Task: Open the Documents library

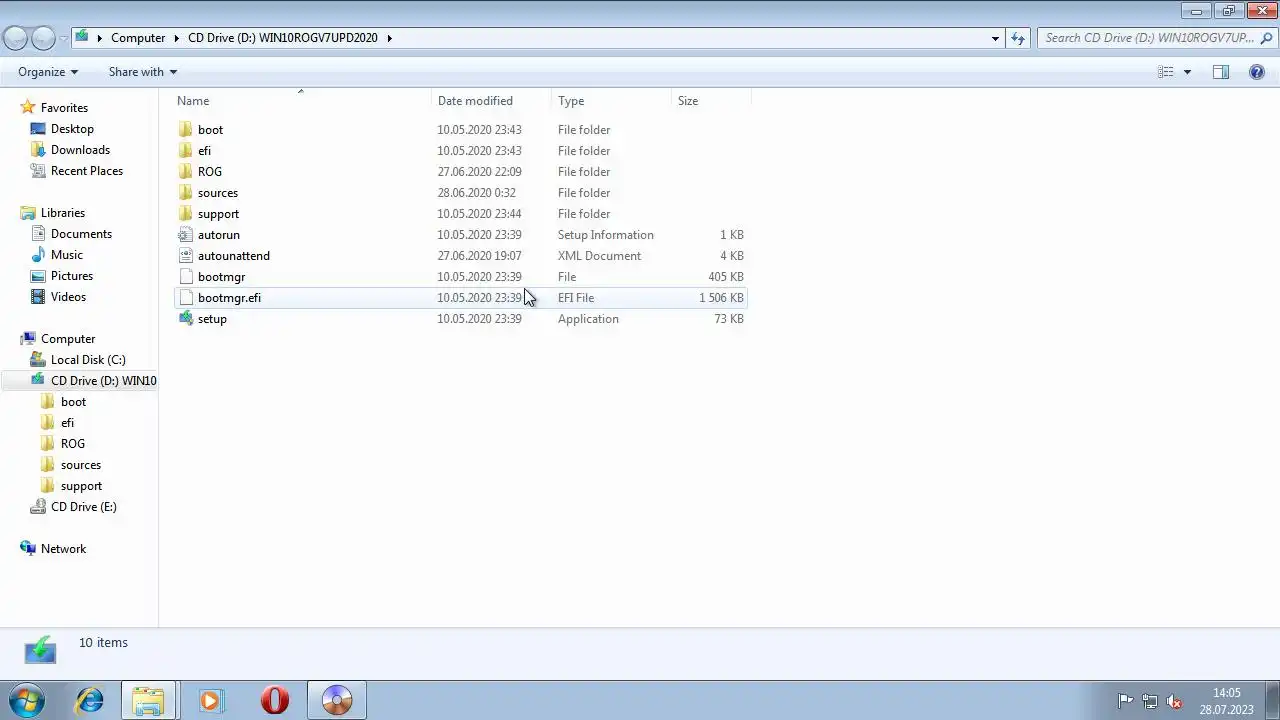Action: click(81, 234)
